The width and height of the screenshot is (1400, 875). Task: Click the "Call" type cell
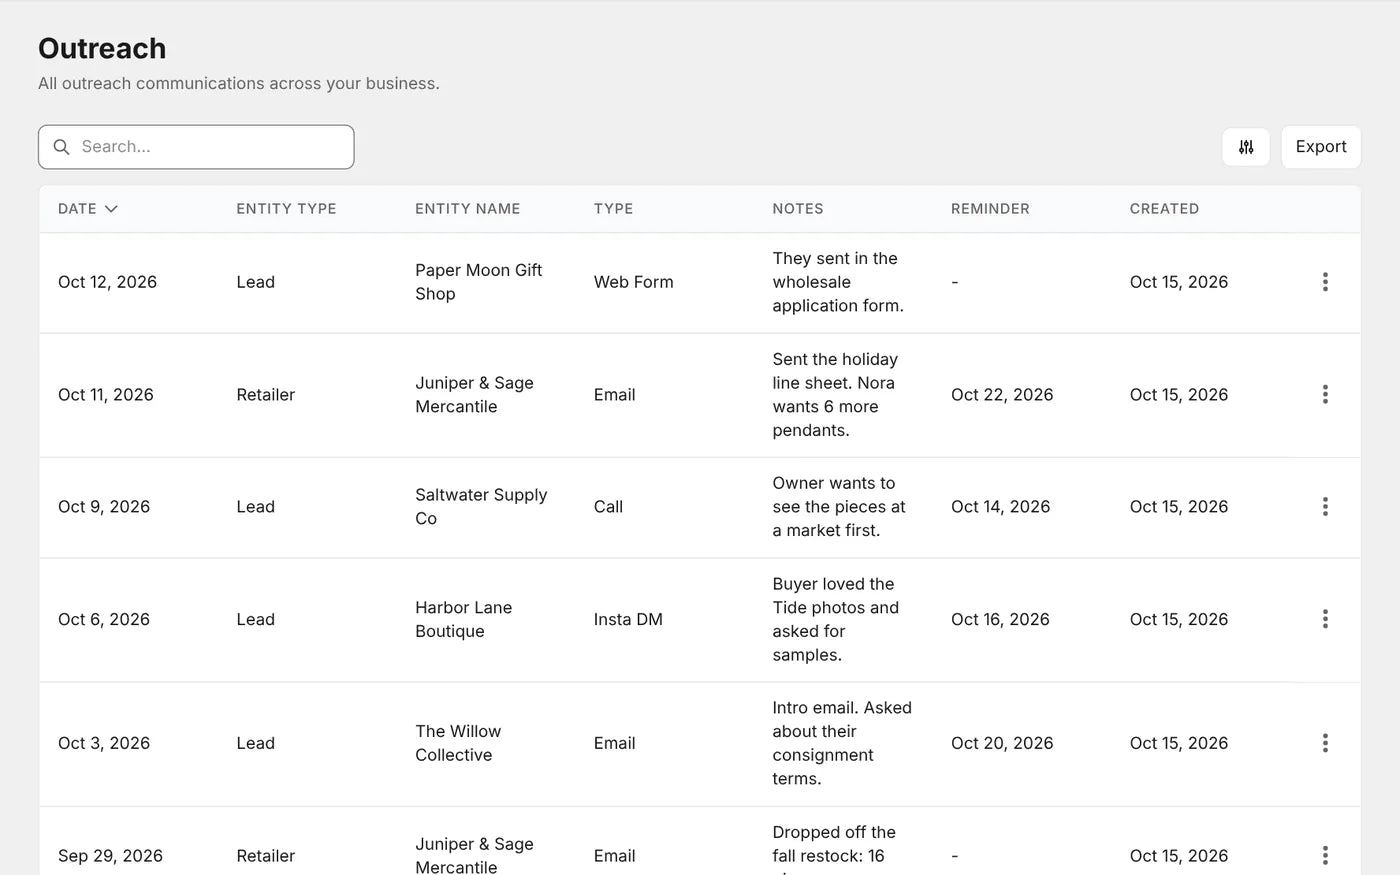coord(608,507)
